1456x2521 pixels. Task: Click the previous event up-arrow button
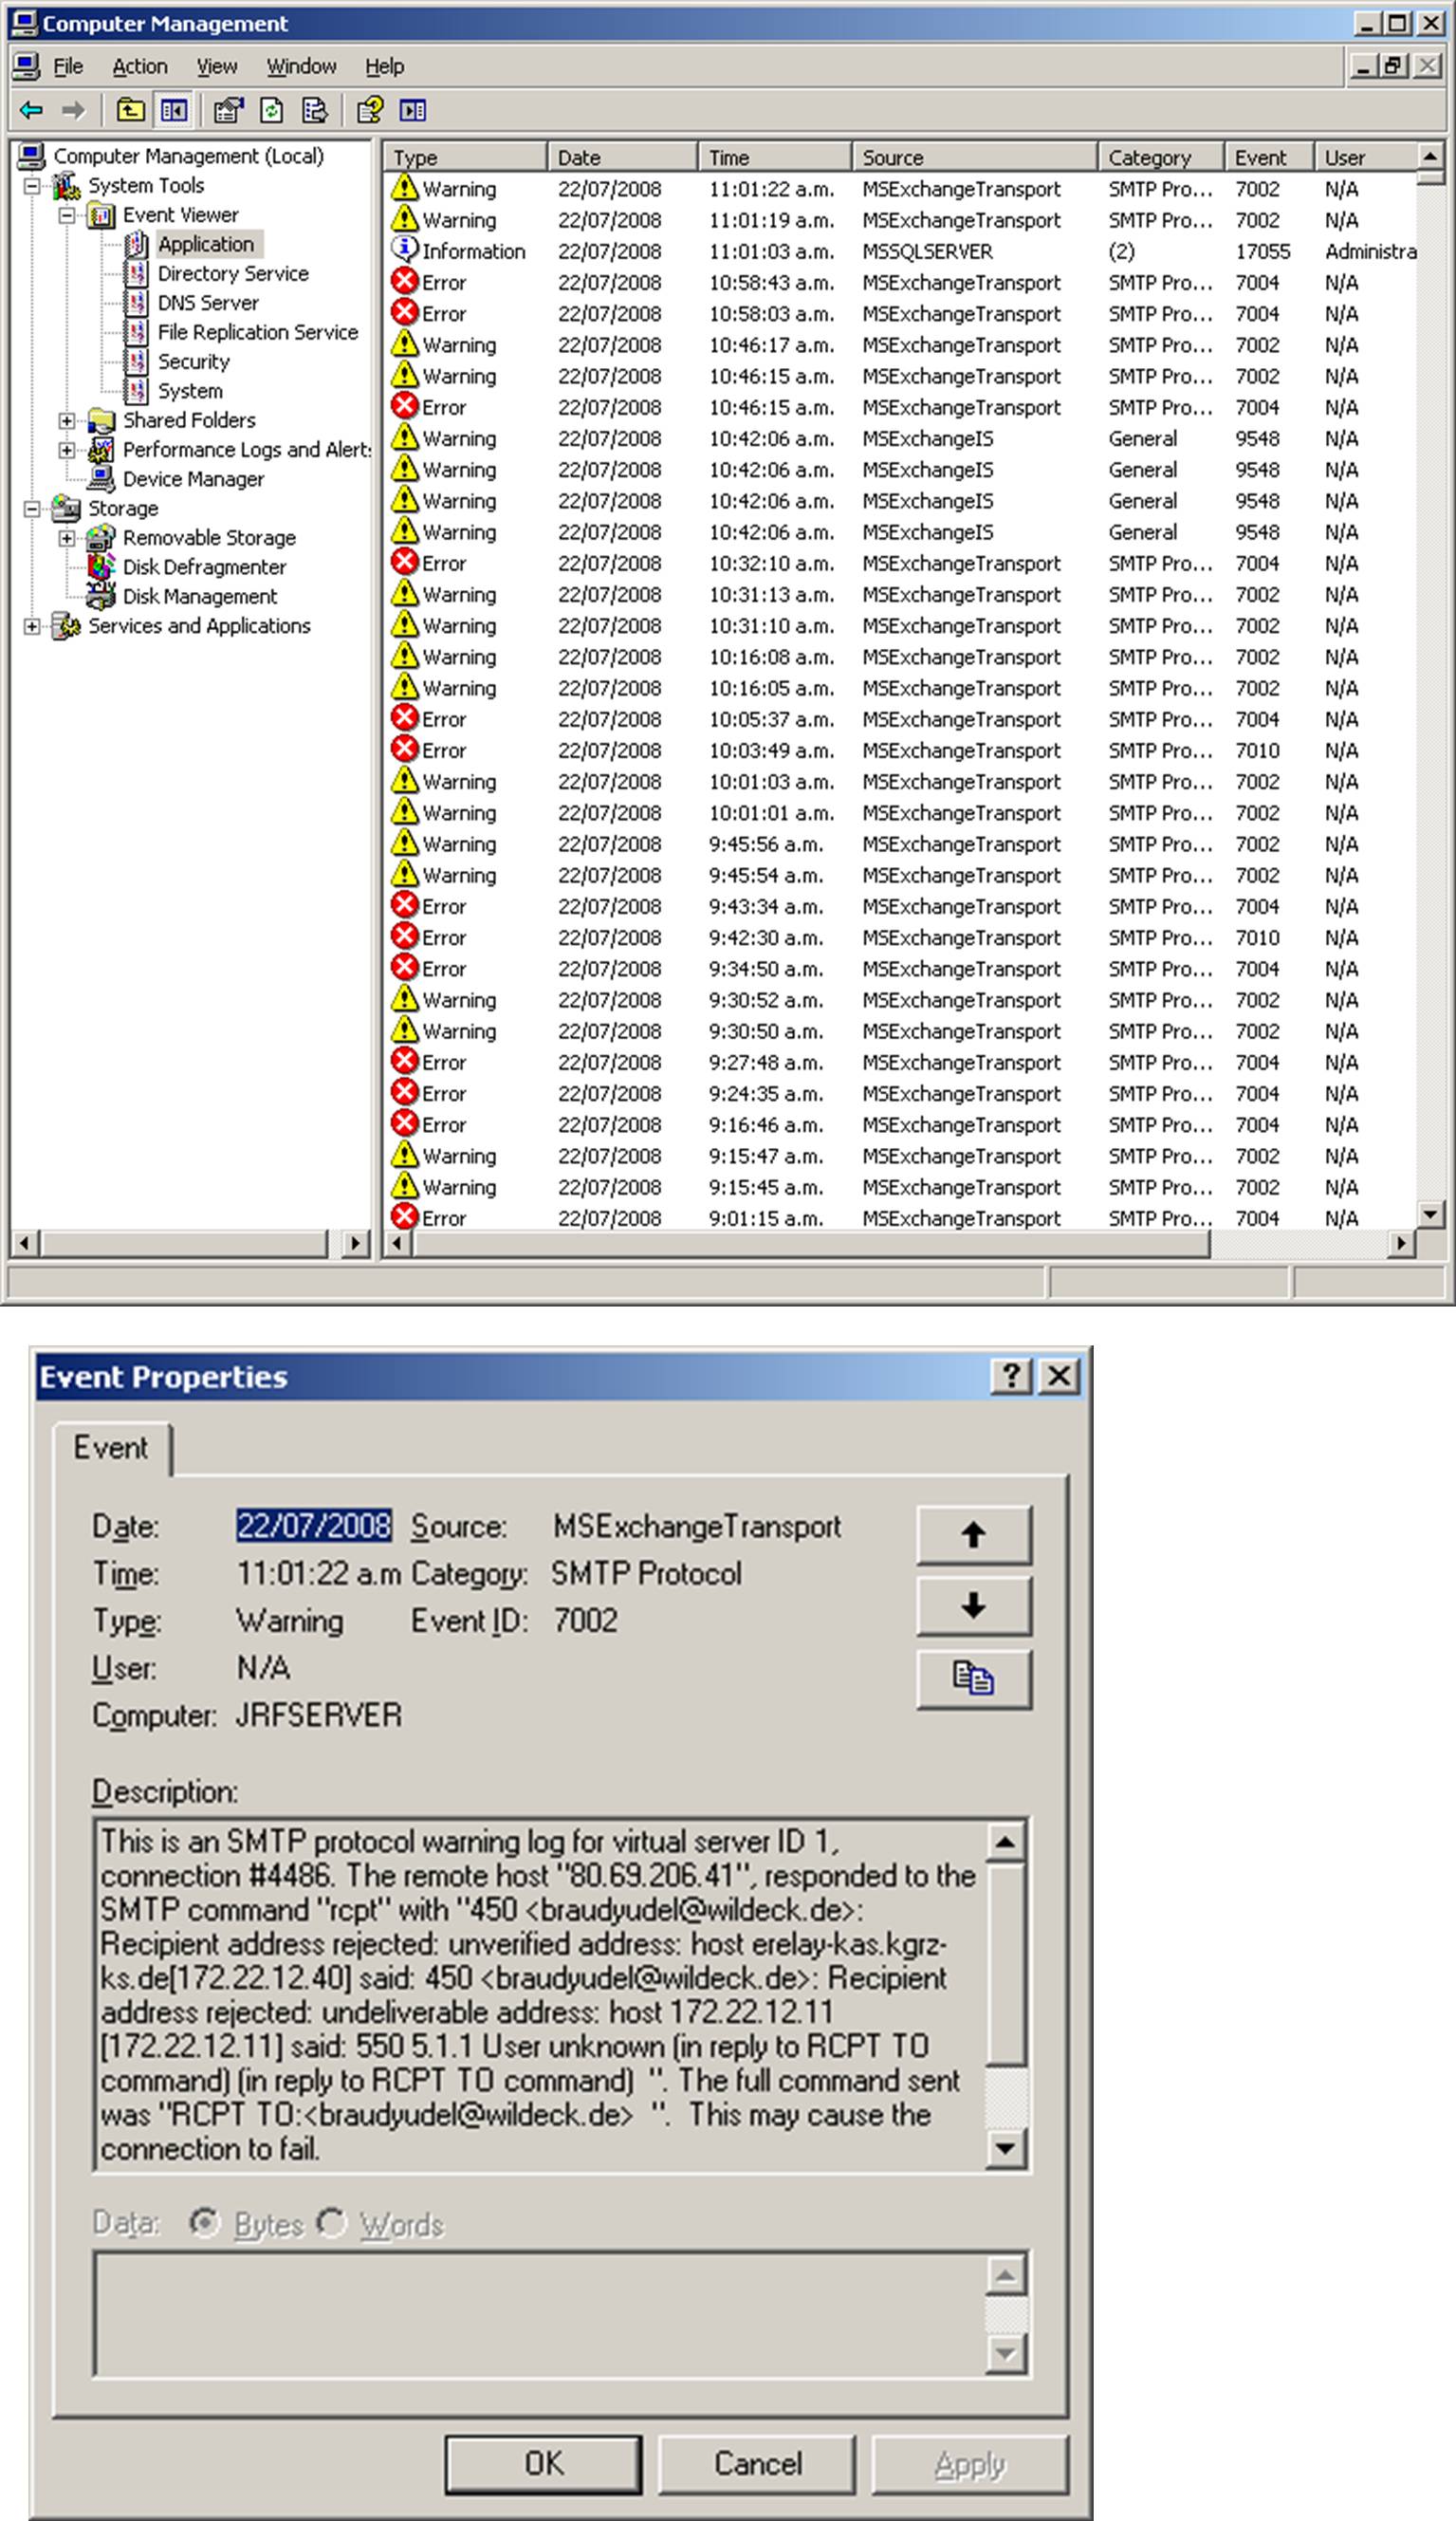click(973, 1534)
